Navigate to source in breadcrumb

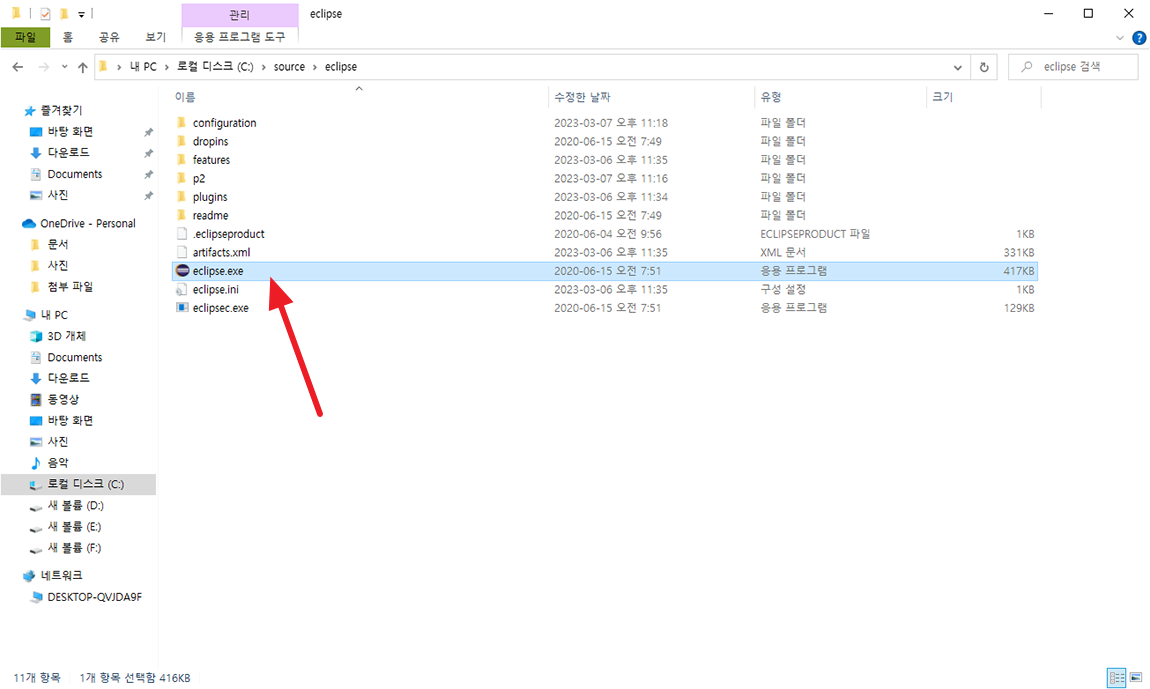289,67
